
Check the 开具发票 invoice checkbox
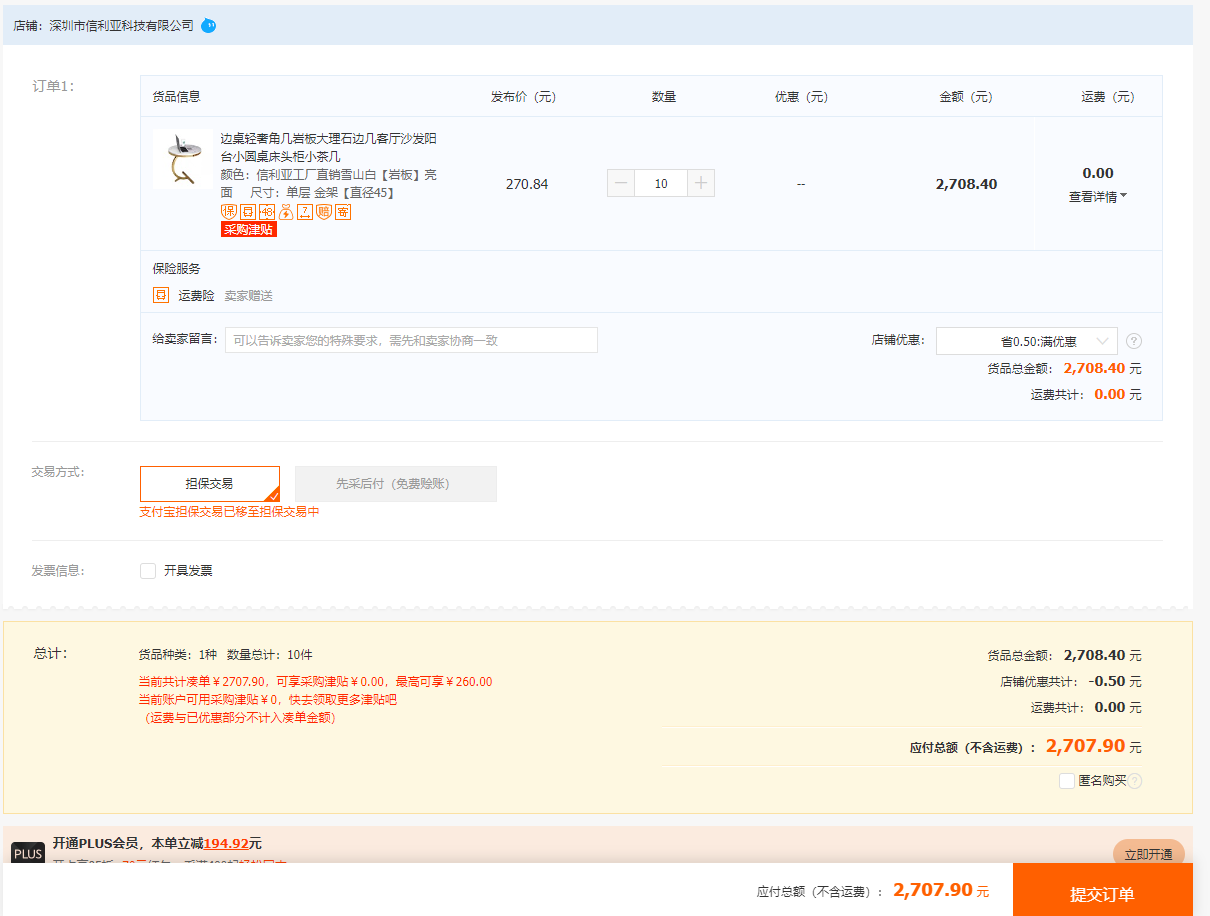148,571
